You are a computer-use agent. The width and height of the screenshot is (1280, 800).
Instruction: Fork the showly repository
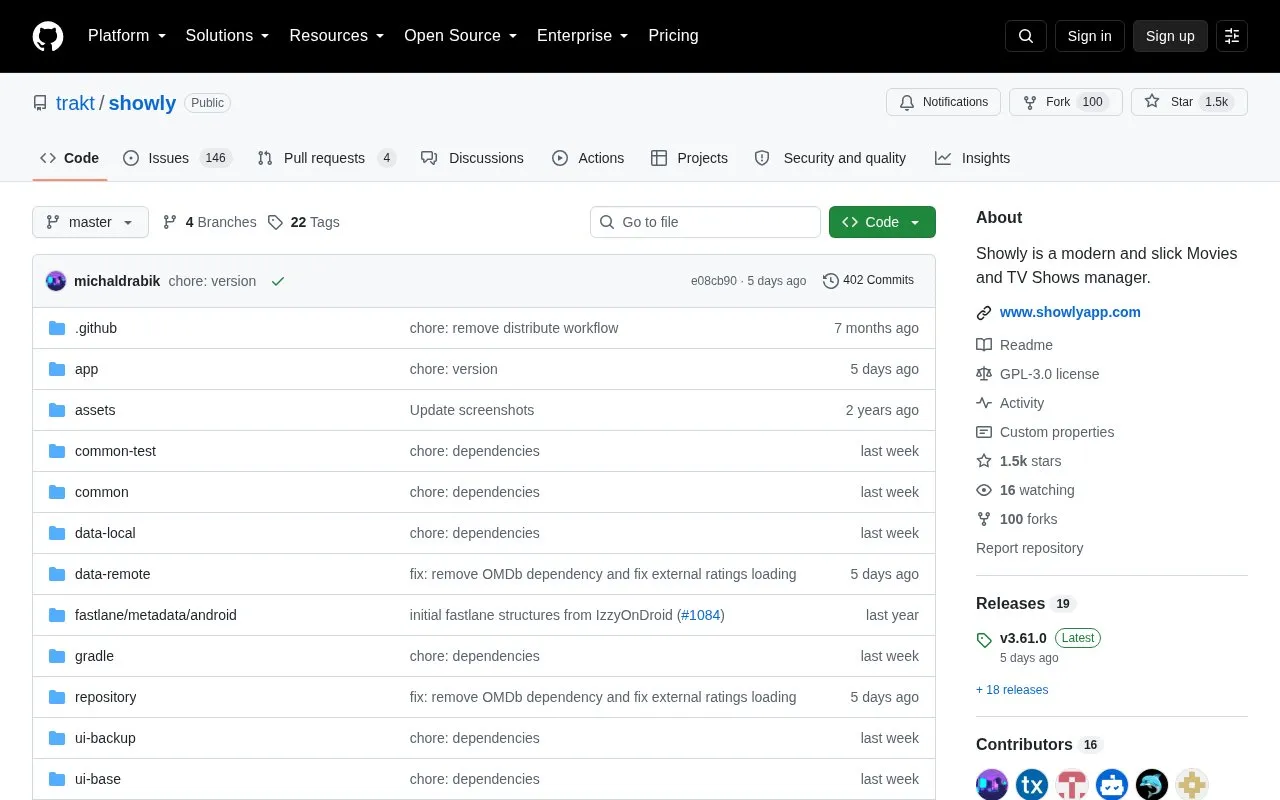(x=1066, y=102)
